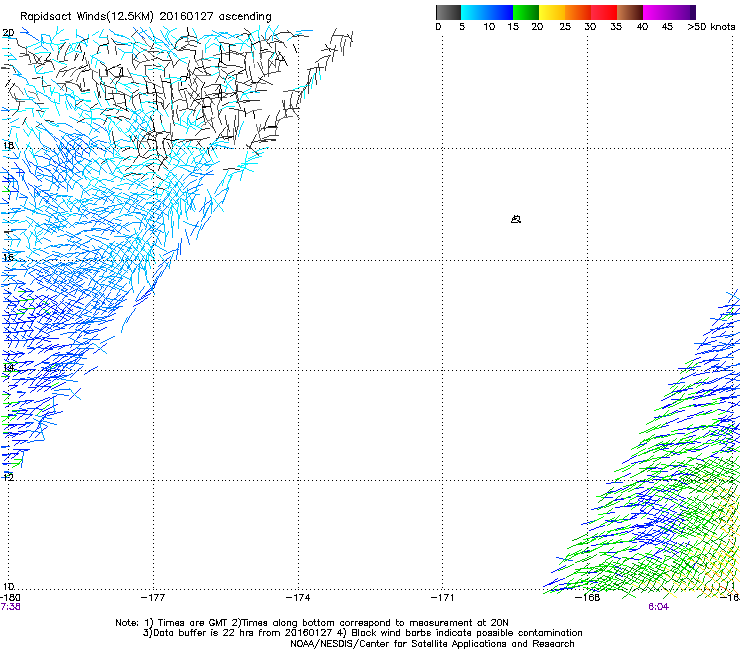
Task: Click the gray 0-5 knots legend swatch
Action: pos(448,12)
